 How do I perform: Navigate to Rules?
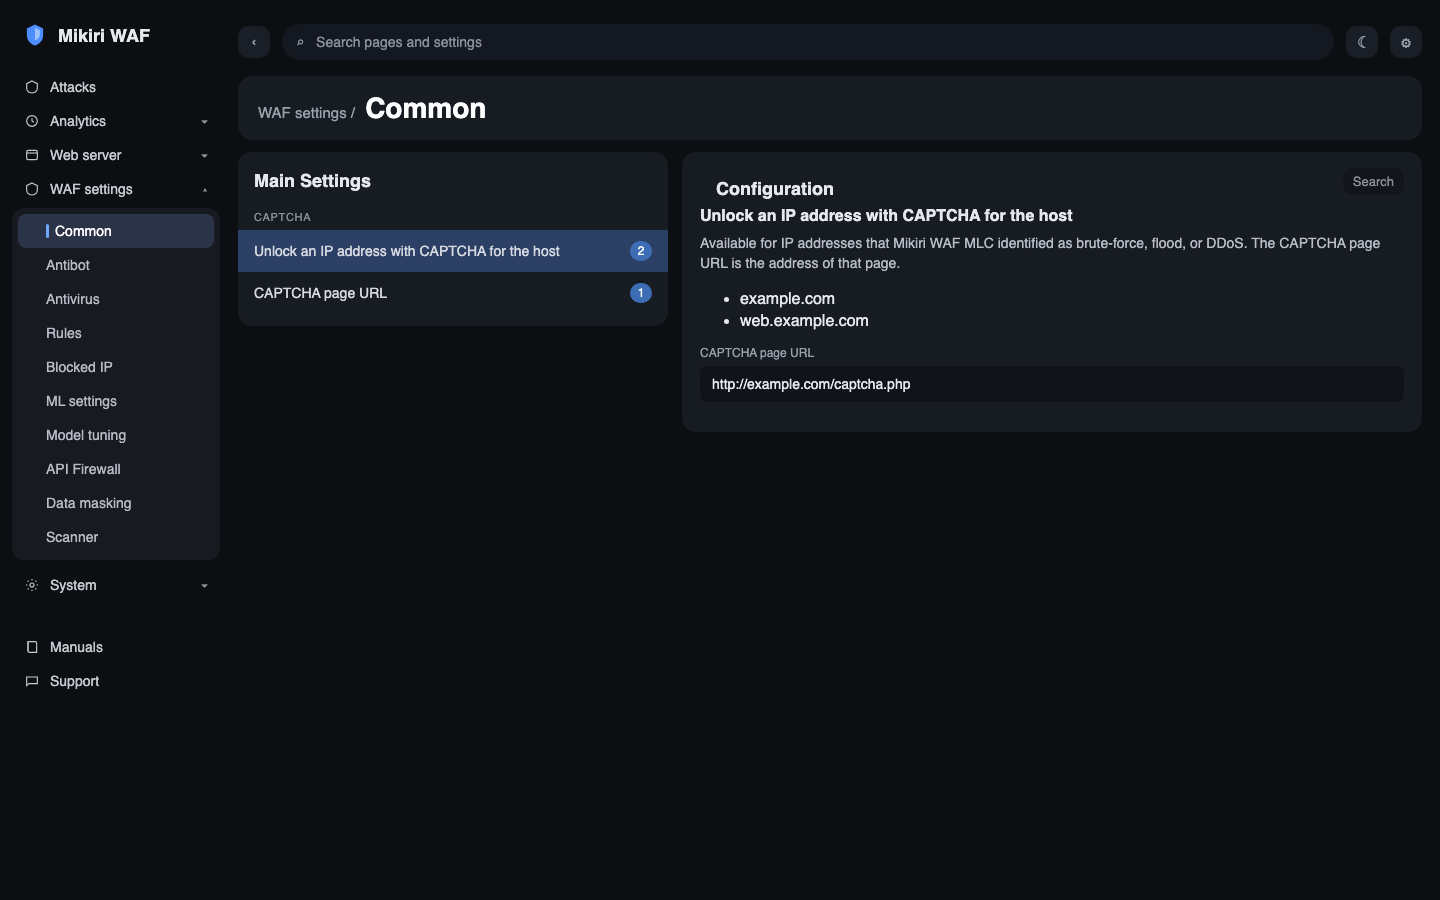click(x=116, y=333)
